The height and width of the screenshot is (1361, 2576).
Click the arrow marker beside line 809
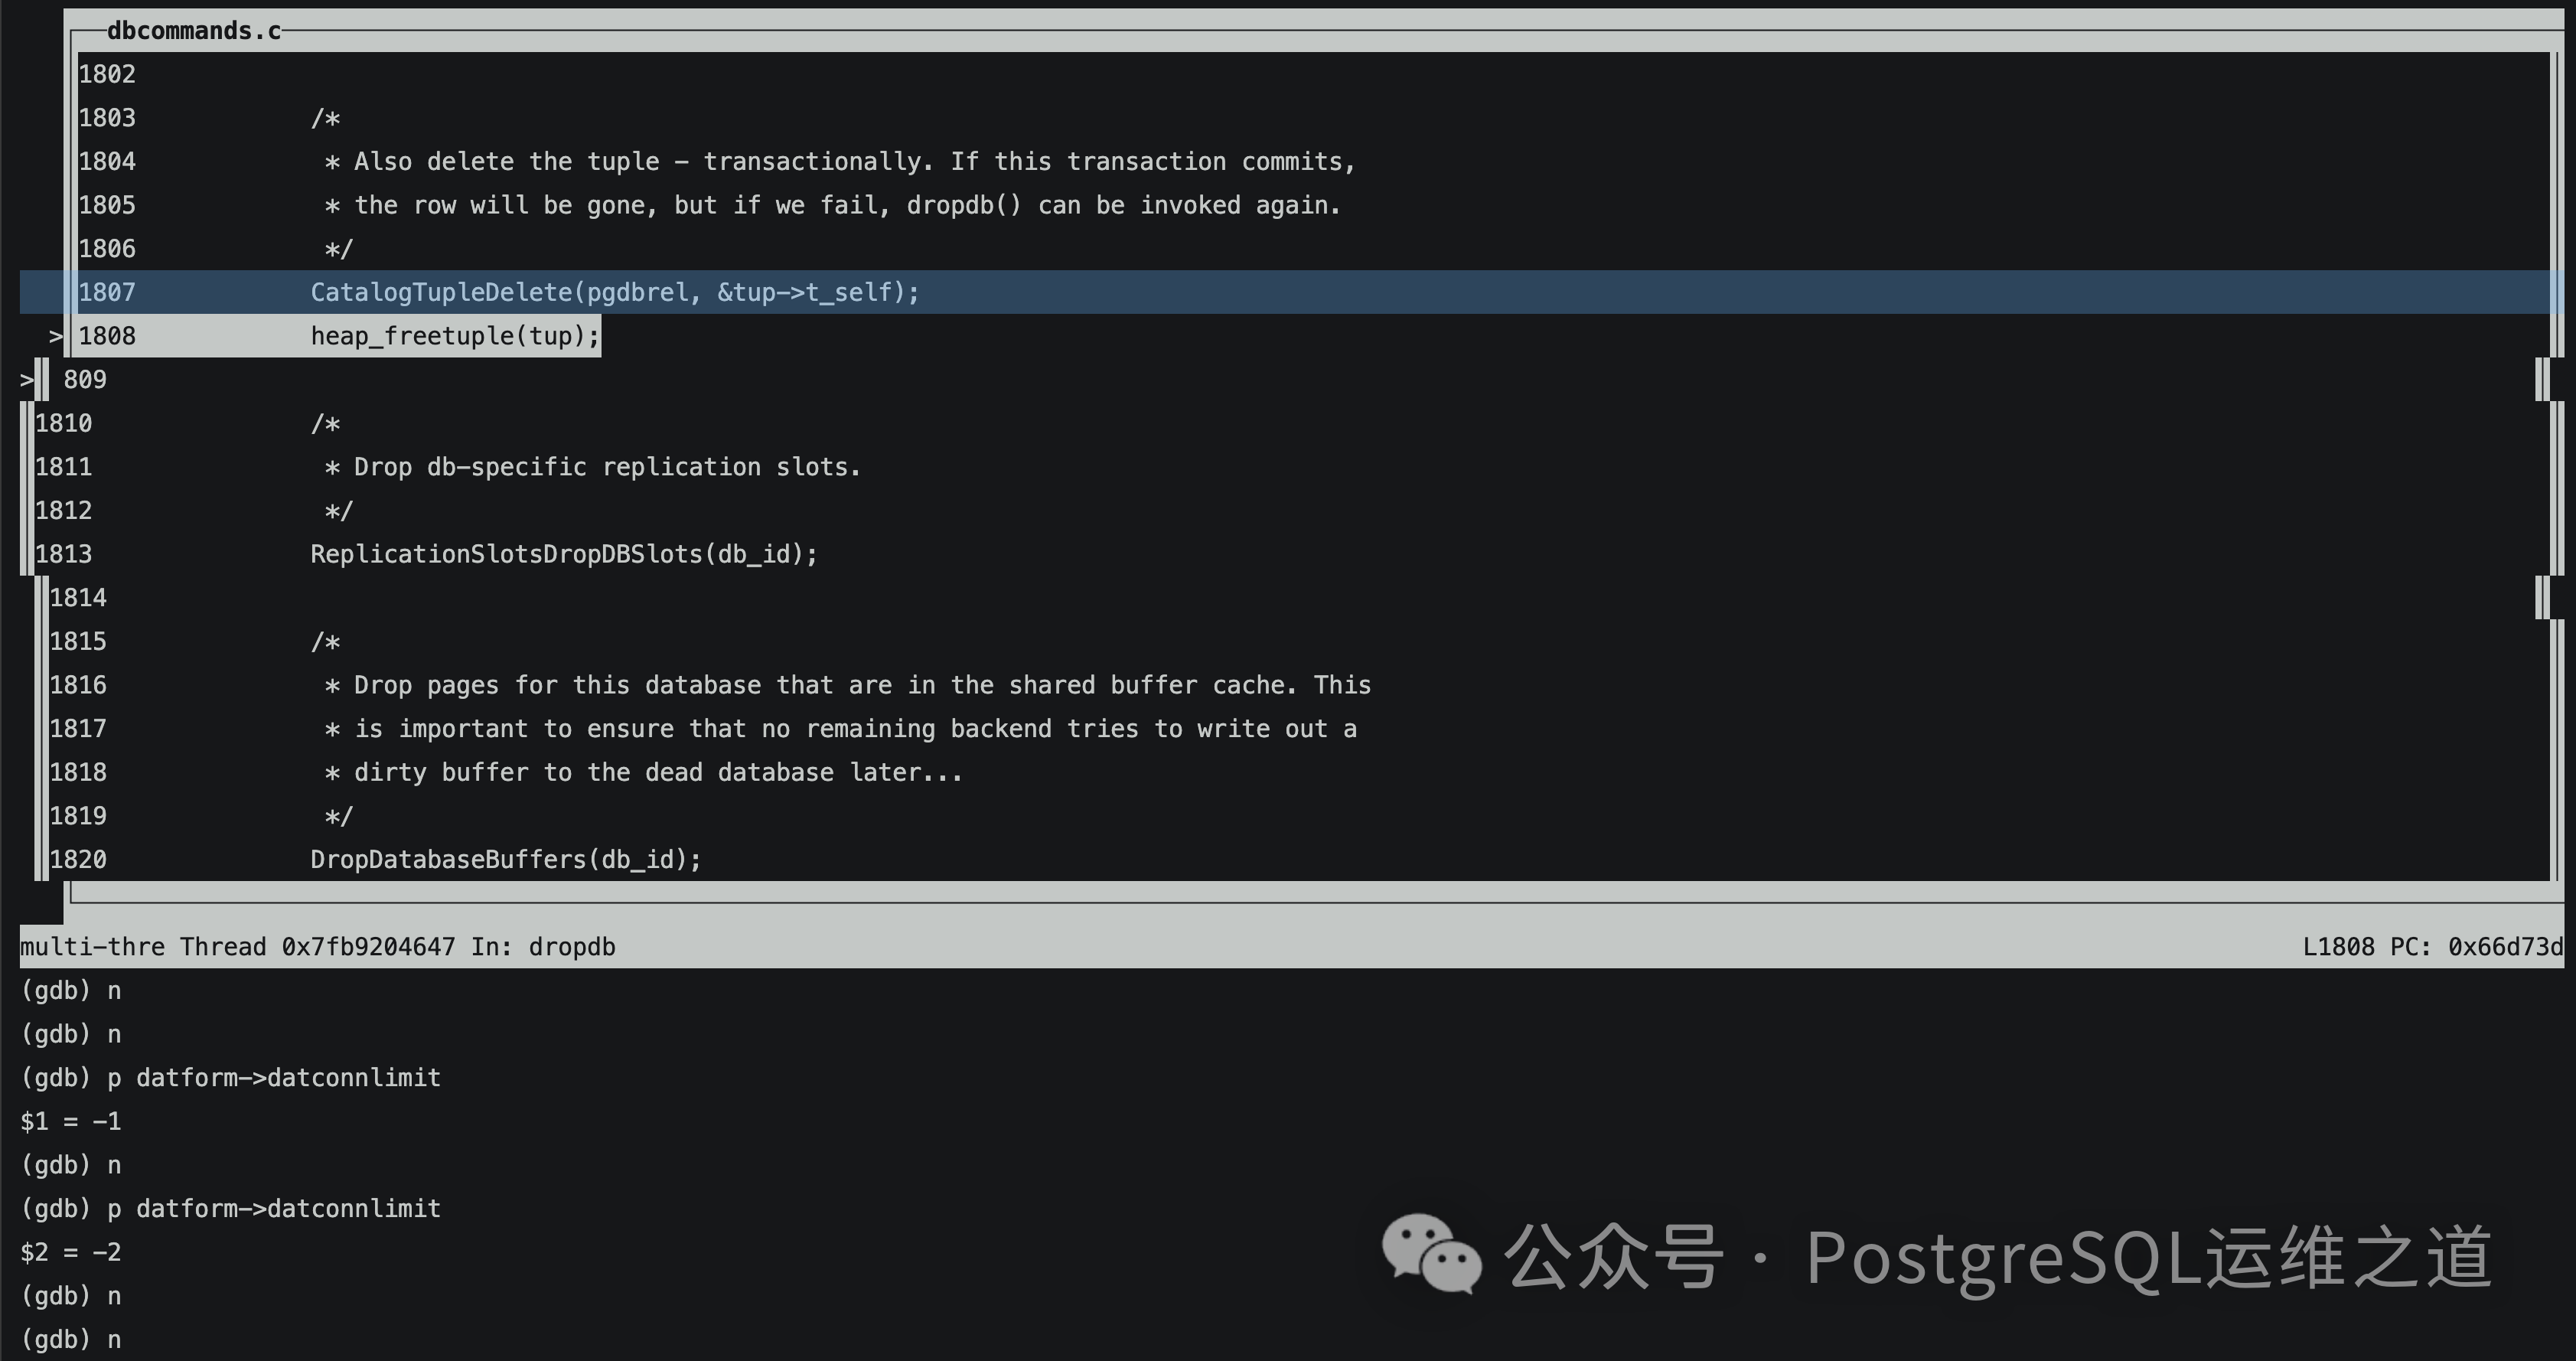(27, 380)
